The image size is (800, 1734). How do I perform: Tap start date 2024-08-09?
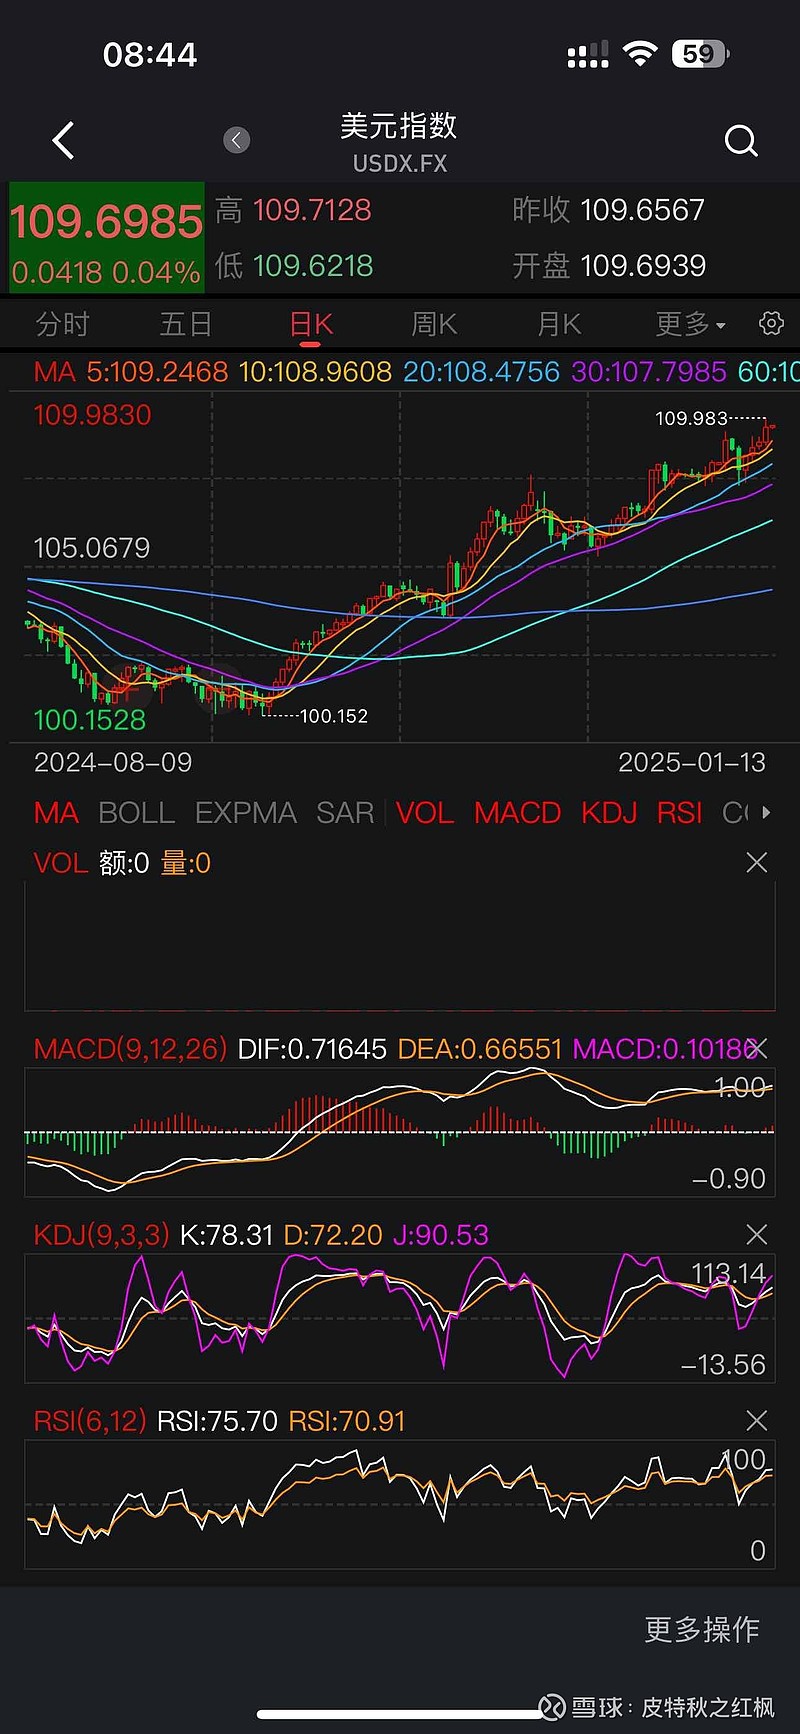click(113, 762)
